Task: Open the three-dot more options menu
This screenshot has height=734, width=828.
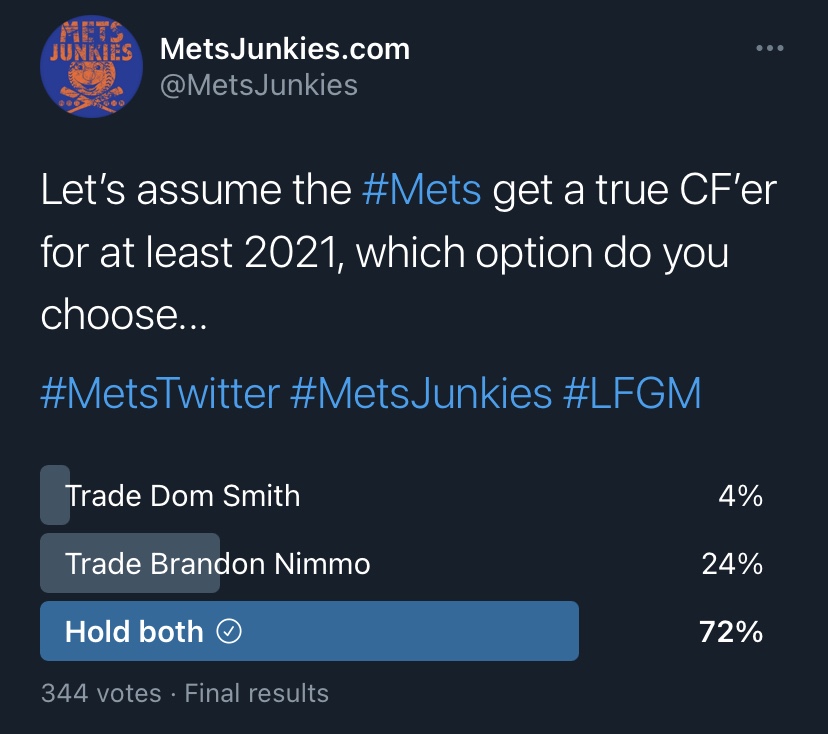Action: pyautogui.click(x=769, y=49)
